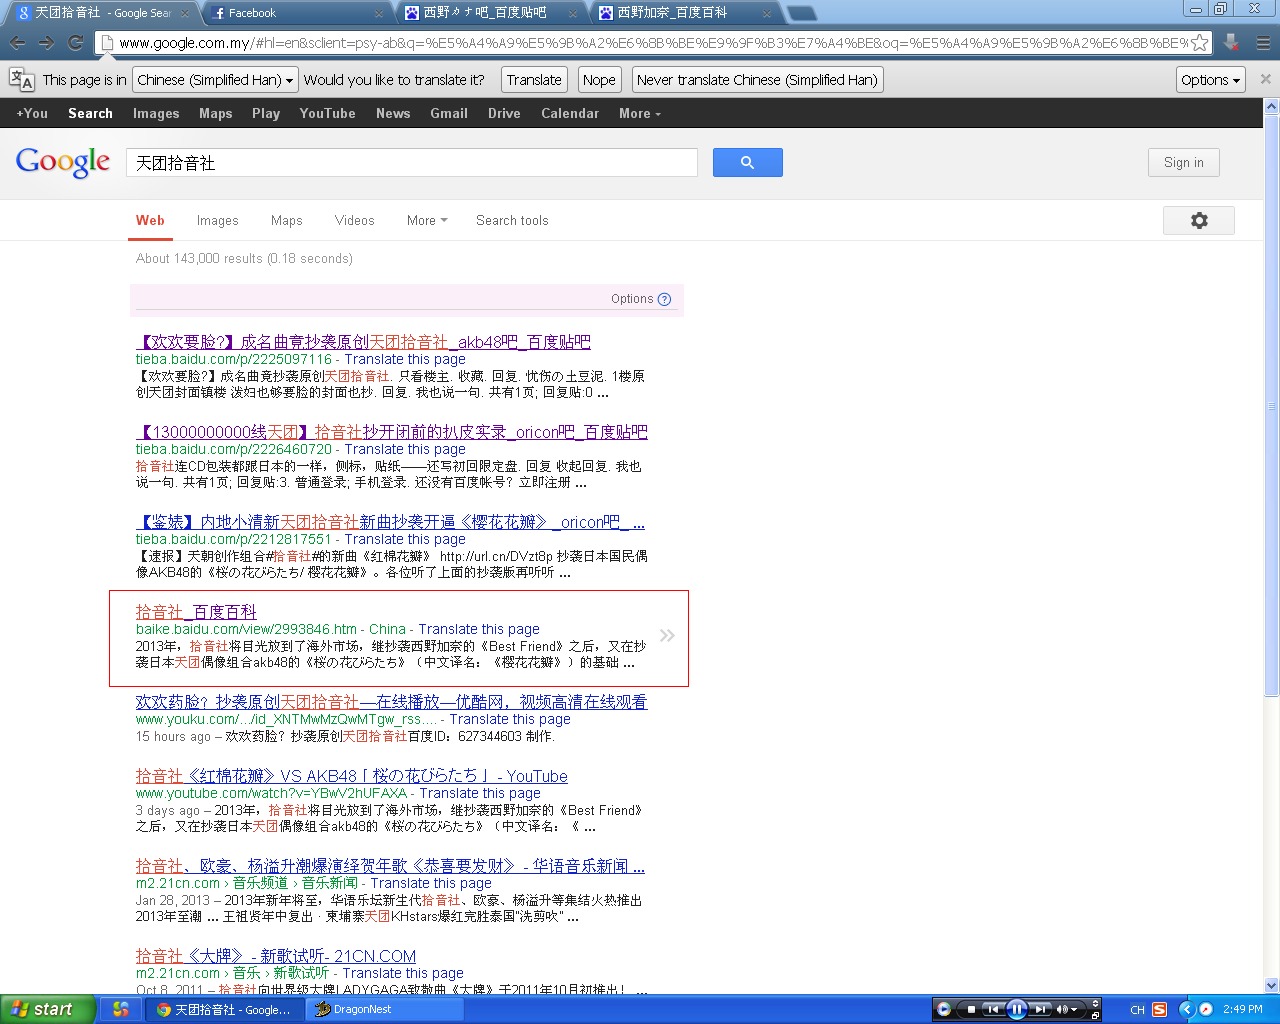The width and height of the screenshot is (1280, 1024).
Task: Click the blue Google search magnifier button
Action: pos(747,162)
